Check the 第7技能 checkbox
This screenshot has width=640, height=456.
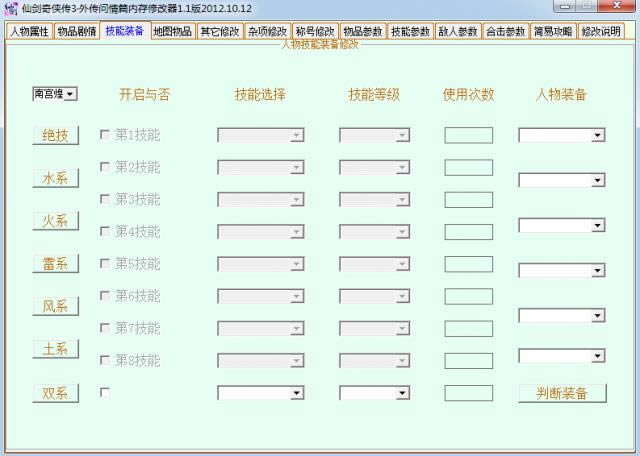click(x=105, y=327)
